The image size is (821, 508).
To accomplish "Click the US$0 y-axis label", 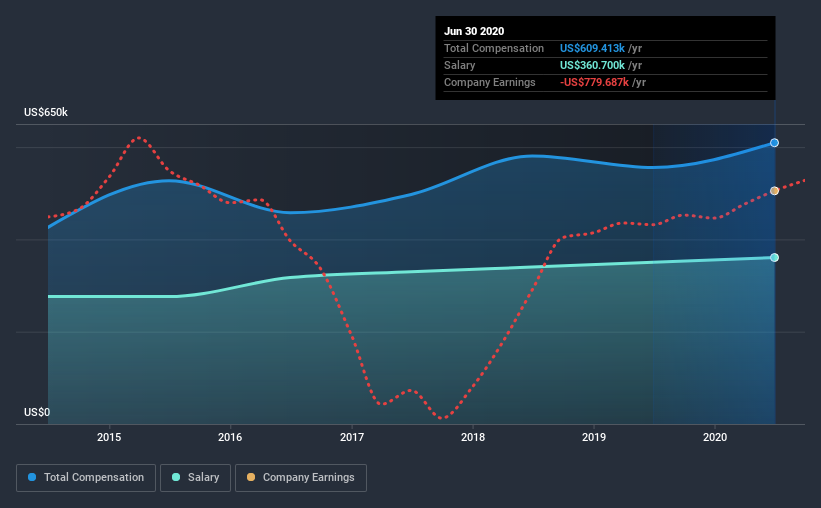I will pyautogui.click(x=37, y=413).
